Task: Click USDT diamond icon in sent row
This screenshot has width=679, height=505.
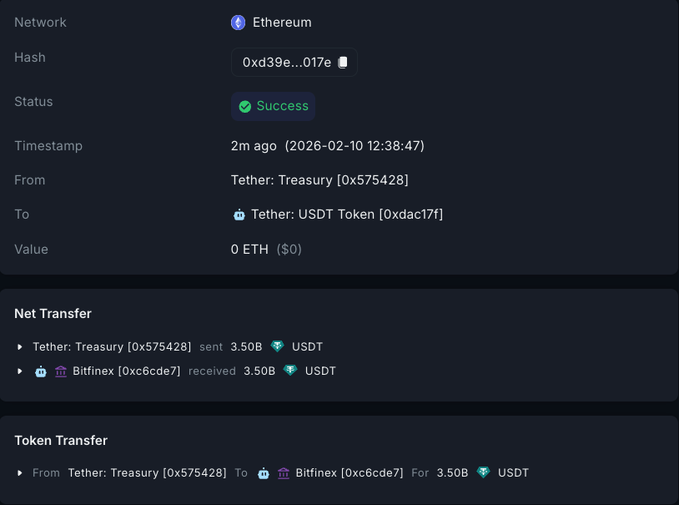Action: tap(277, 347)
